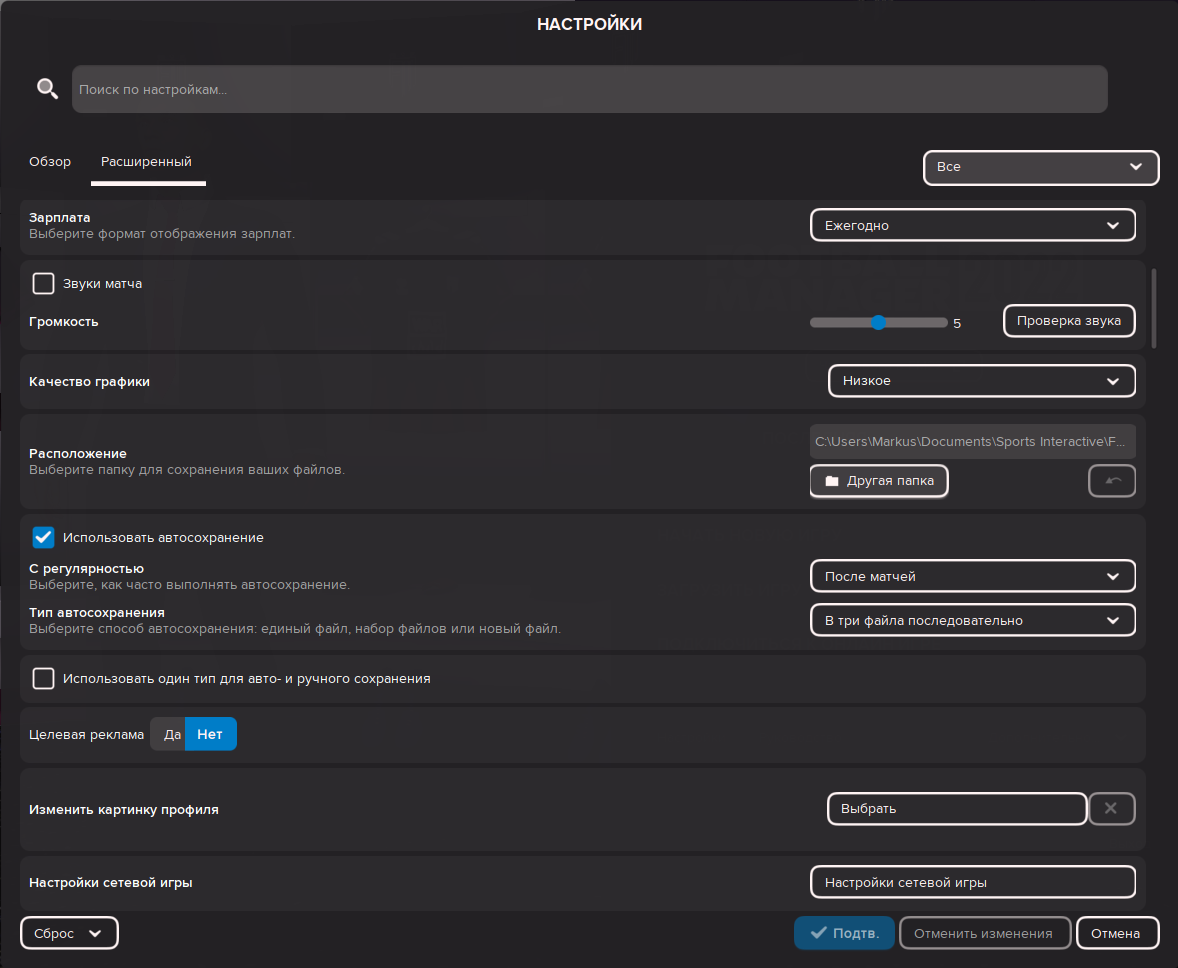This screenshot has height=968, width=1178.
Task: Click Выбрать to change profile picture
Action: click(957, 809)
